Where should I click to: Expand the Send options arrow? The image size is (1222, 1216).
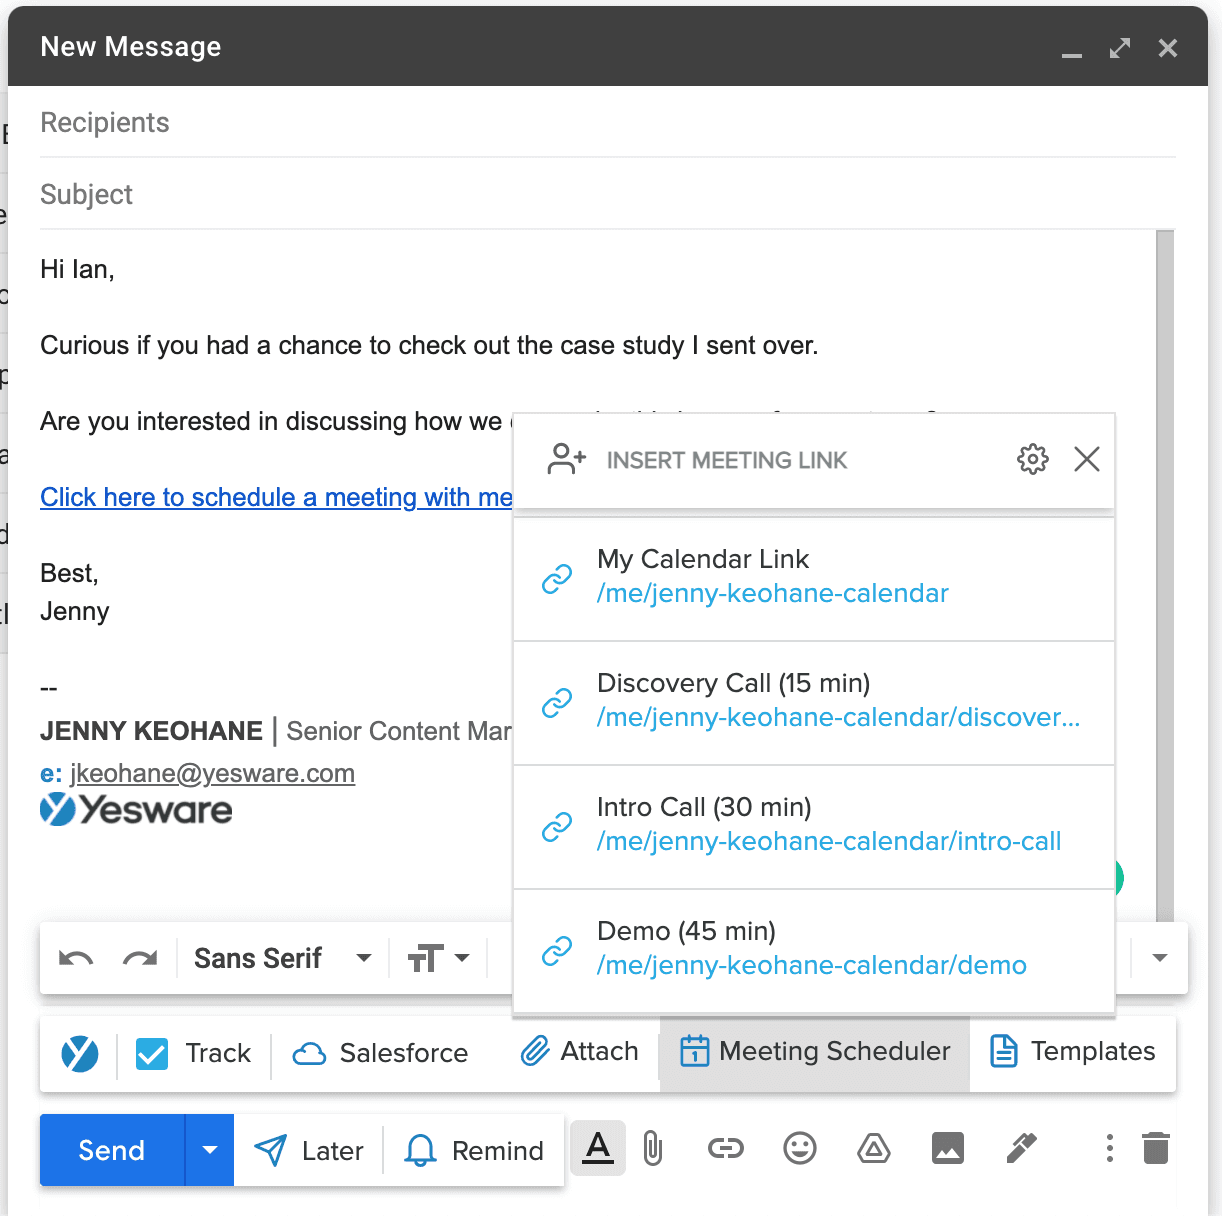click(x=208, y=1149)
